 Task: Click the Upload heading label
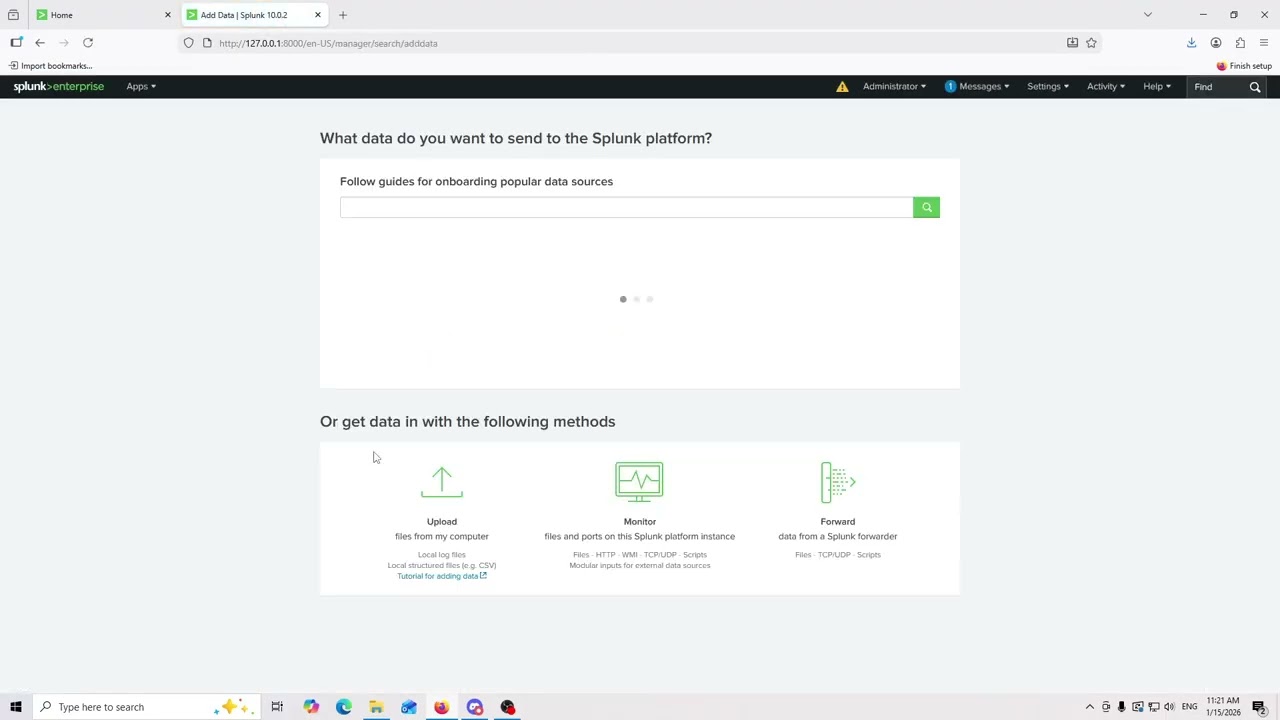(442, 522)
